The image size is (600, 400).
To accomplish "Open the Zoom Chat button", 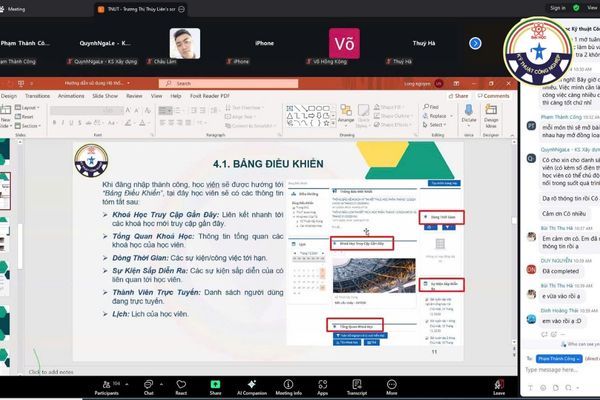I will tap(148, 387).
